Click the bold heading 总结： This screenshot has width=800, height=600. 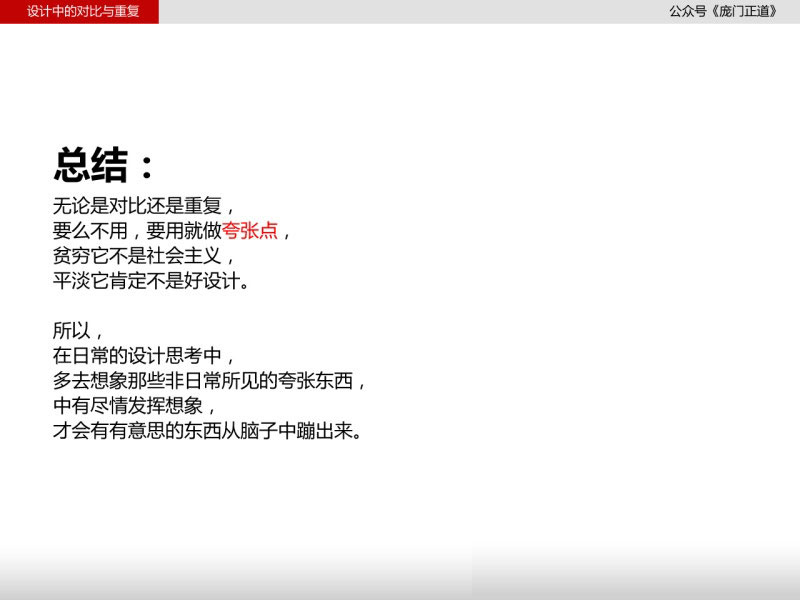(x=104, y=165)
